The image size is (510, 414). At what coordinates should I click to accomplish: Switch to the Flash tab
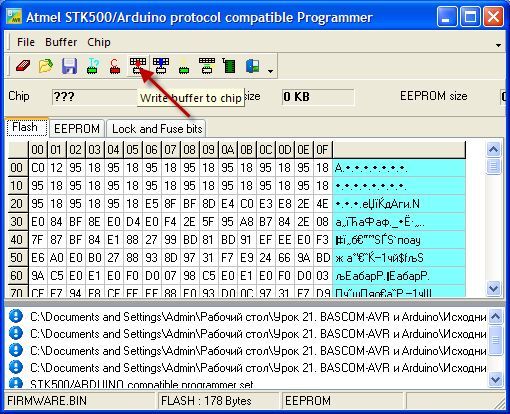(x=27, y=128)
